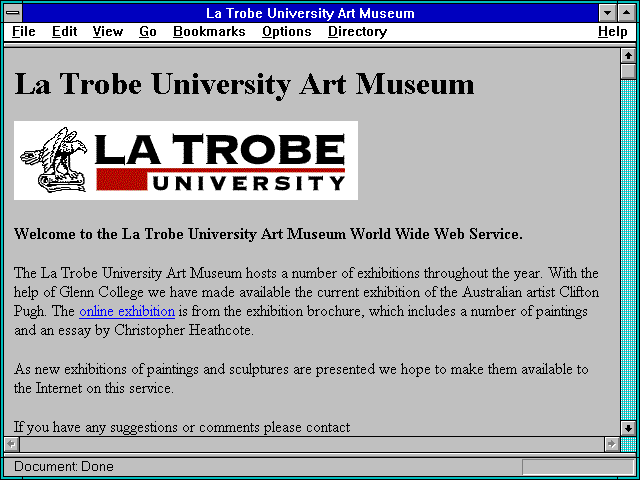Click the vertical scrollbar down arrow
This screenshot has height=480, width=640.
pos(628,428)
